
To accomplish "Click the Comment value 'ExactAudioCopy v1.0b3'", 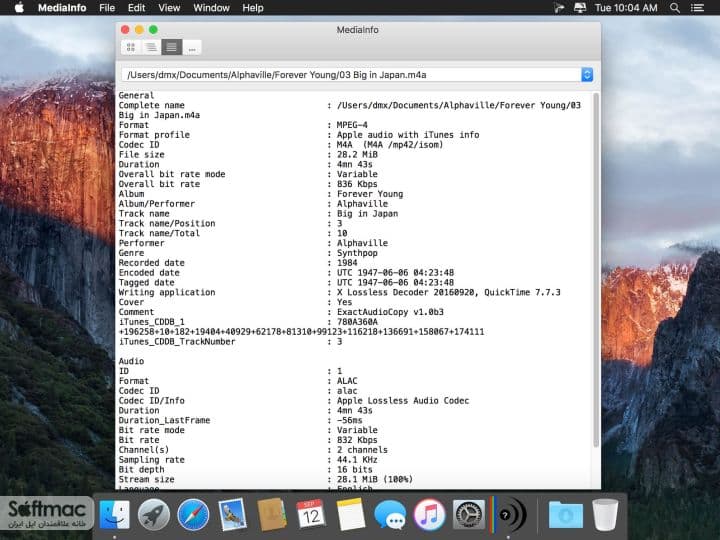I will (x=390, y=312).
